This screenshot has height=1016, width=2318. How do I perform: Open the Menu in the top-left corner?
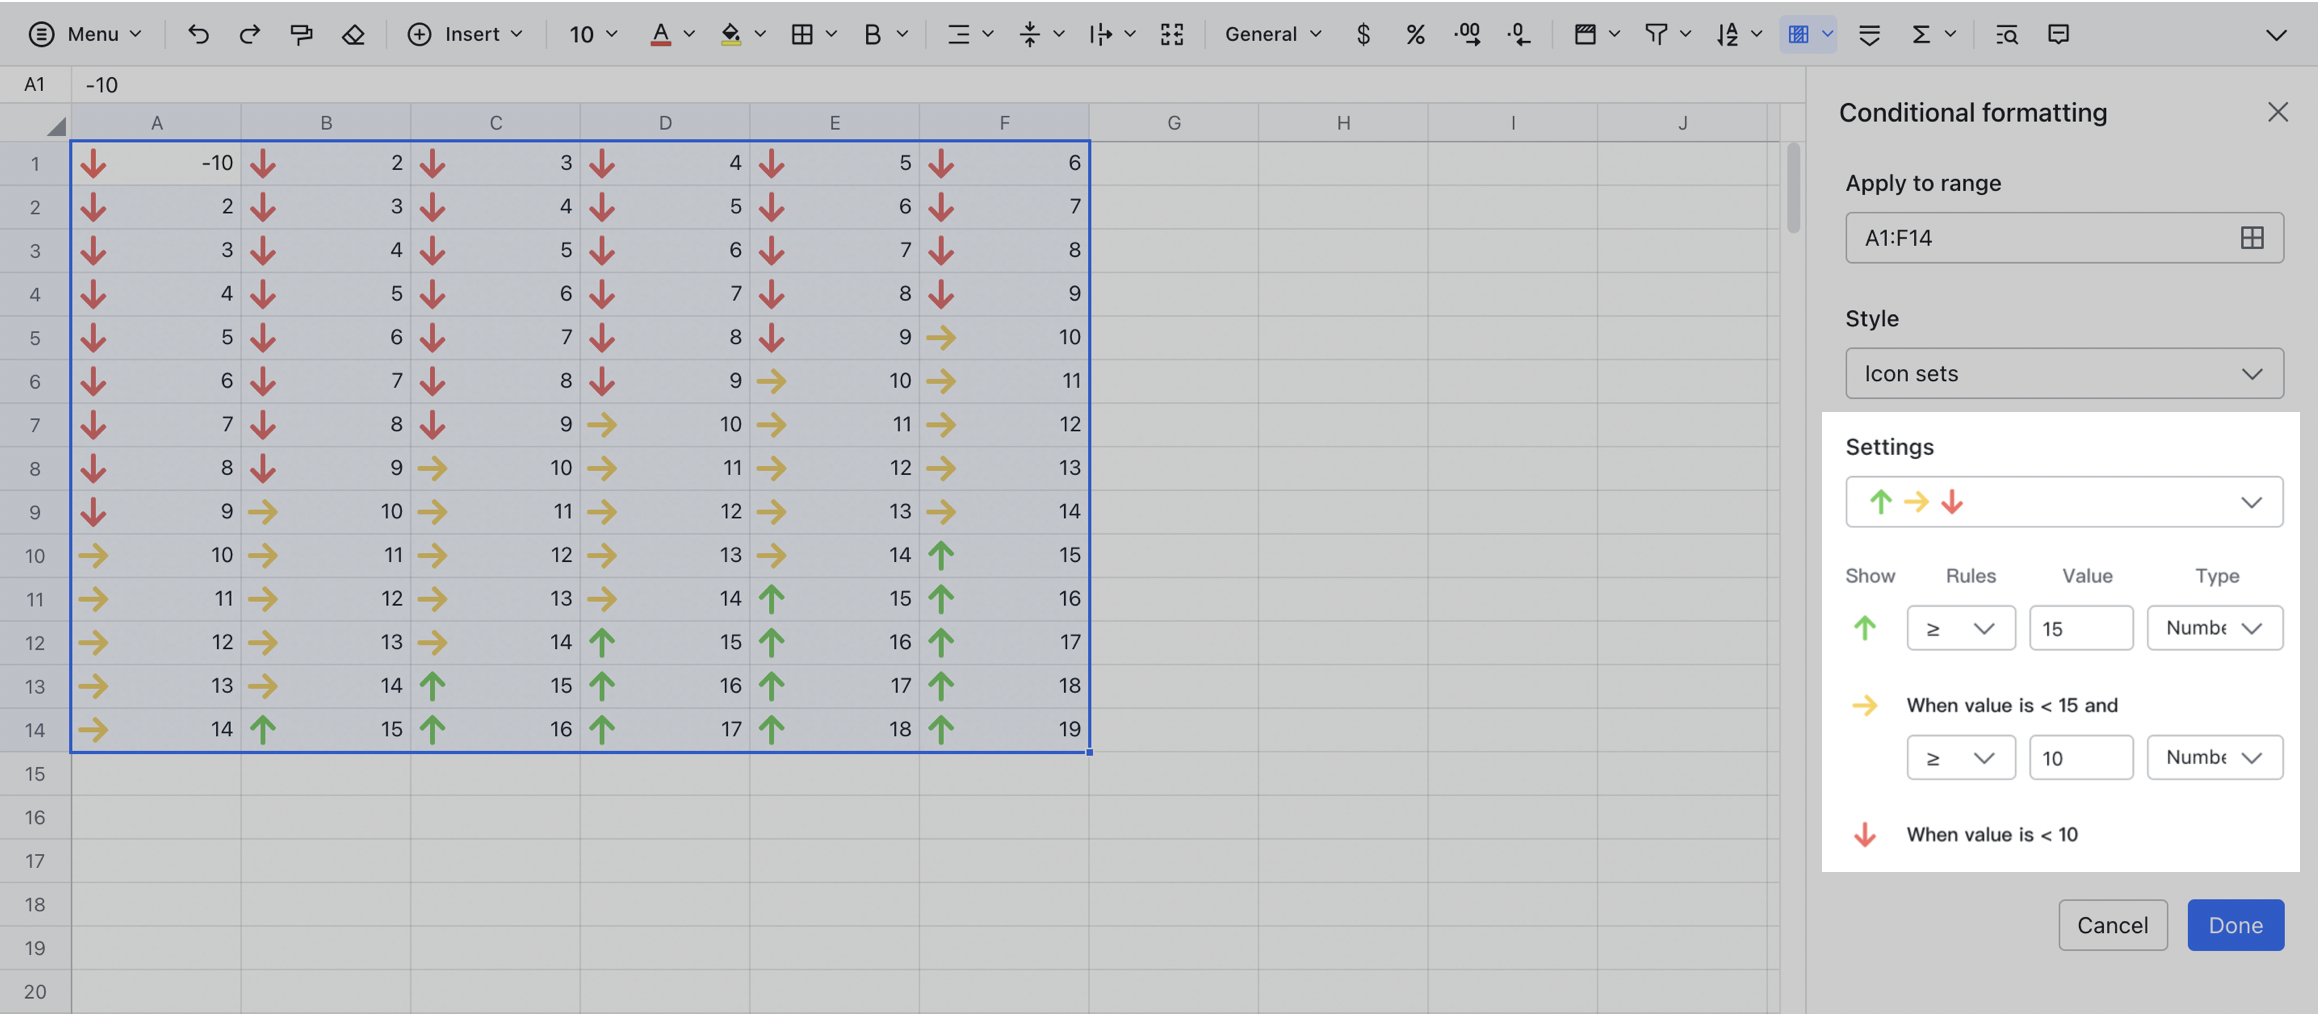click(x=85, y=33)
